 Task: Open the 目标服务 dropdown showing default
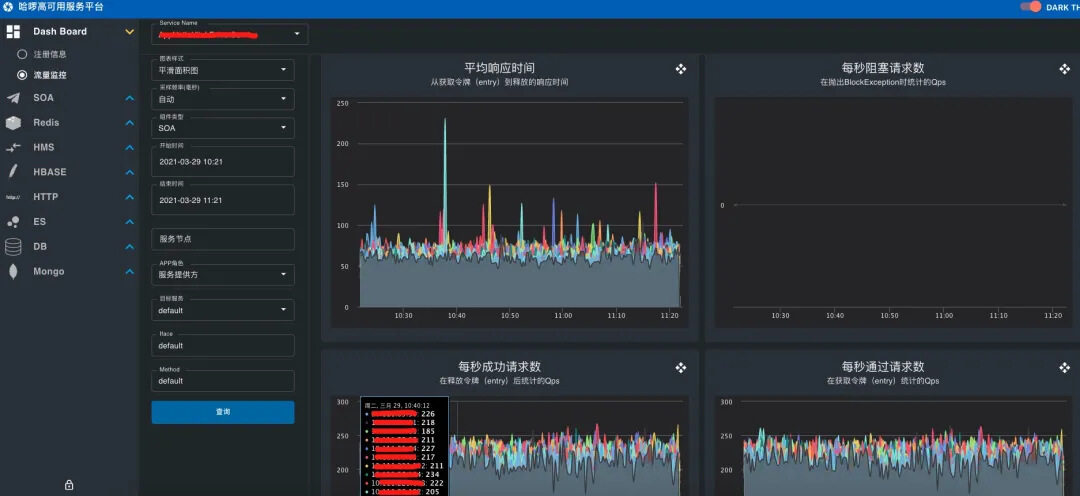tap(222, 310)
